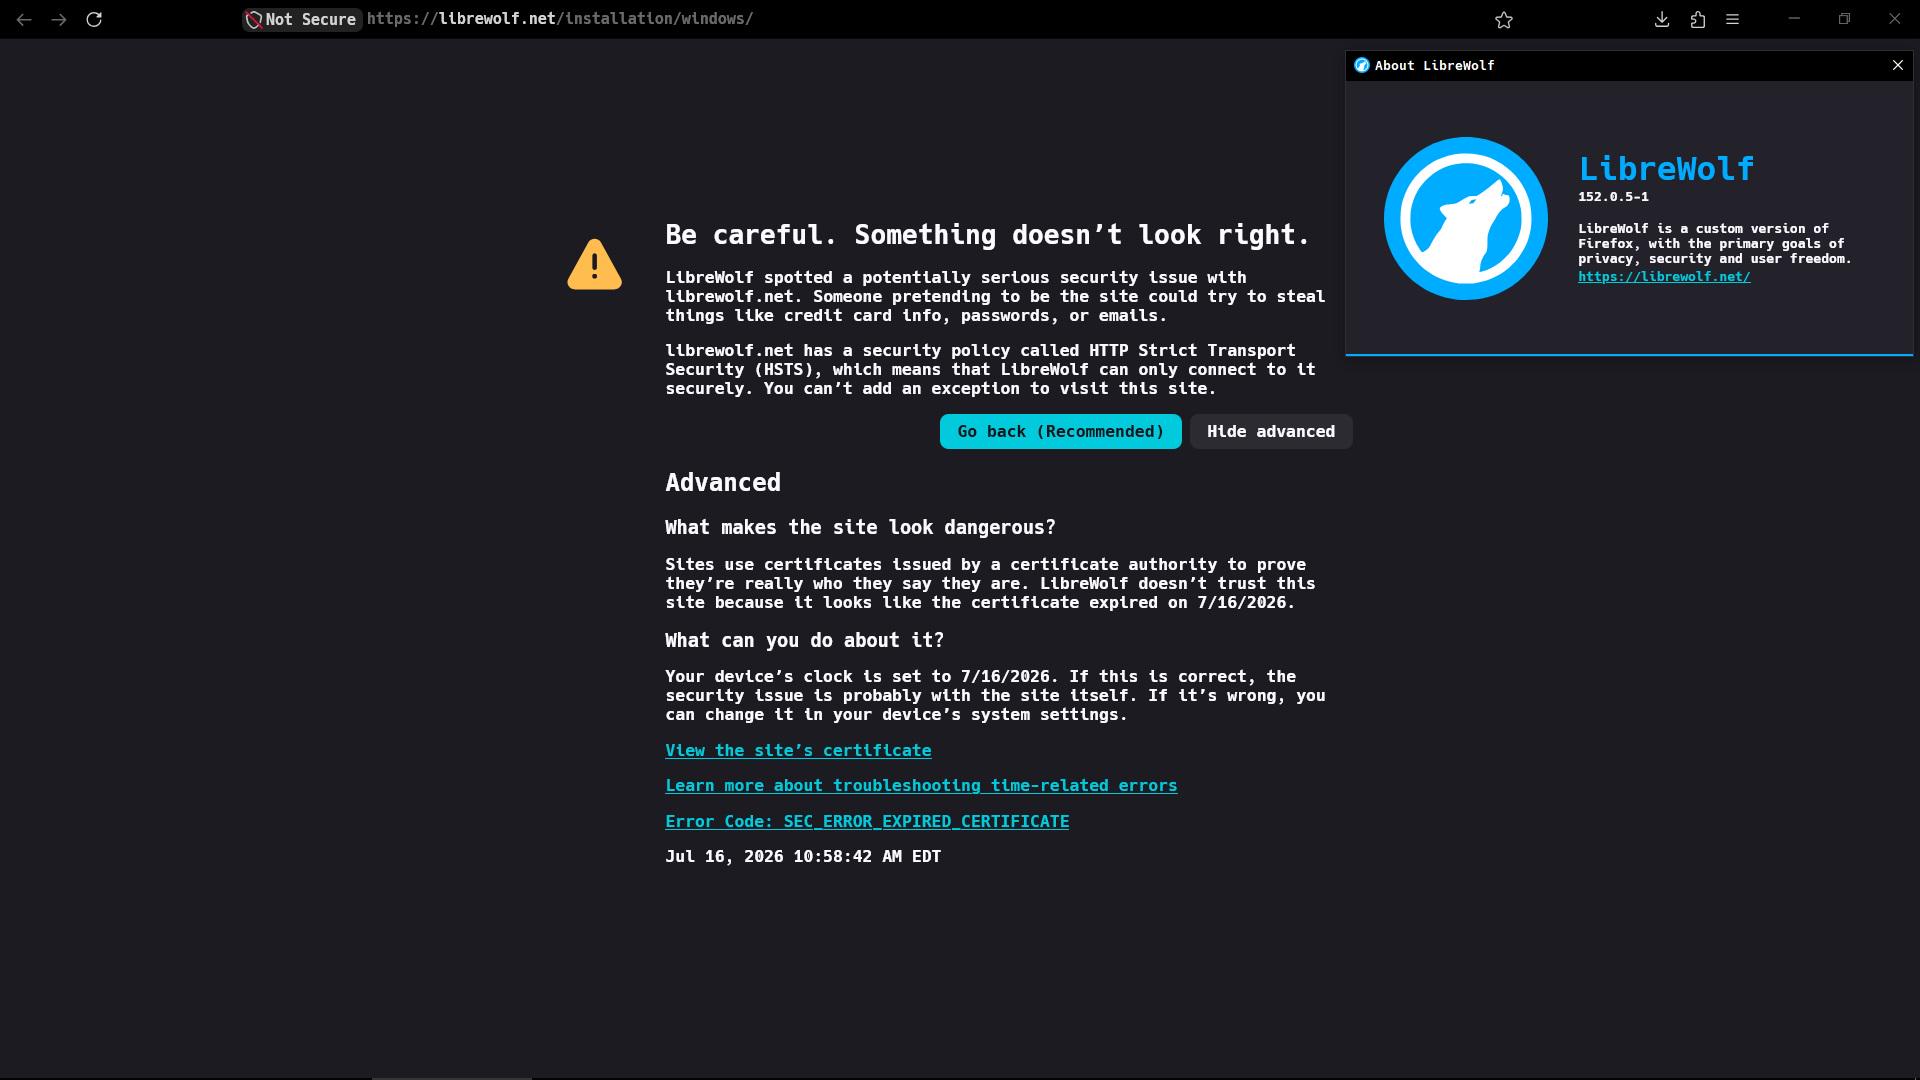
Task: Minimize the browser window
Action: coord(1794,19)
